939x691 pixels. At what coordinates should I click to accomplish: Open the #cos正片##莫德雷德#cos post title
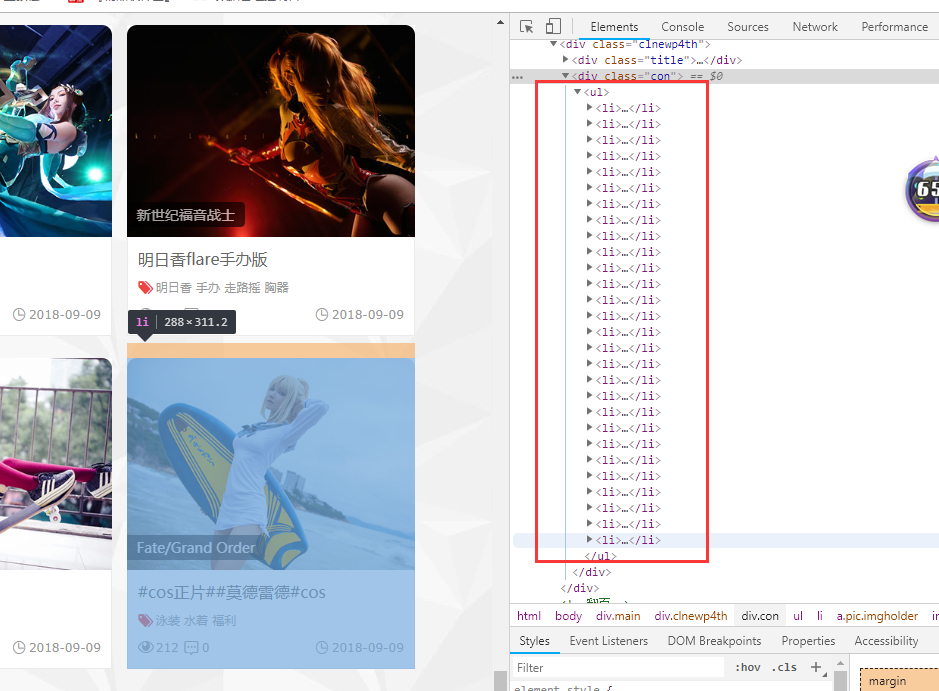point(232,592)
